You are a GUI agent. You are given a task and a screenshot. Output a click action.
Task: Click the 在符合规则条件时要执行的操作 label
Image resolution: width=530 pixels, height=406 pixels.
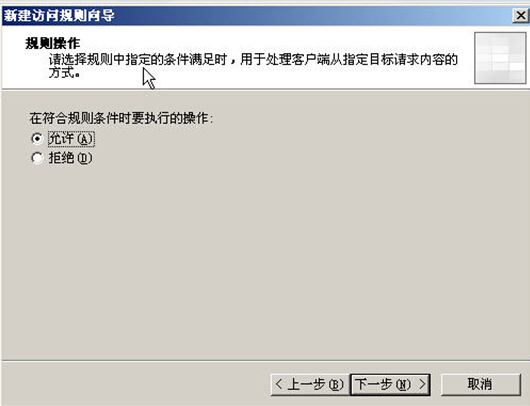121,118
